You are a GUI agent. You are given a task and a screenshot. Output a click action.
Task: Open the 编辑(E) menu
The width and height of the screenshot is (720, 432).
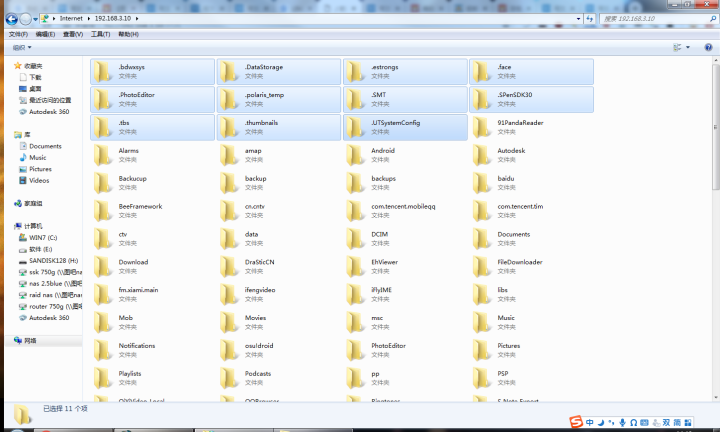point(45,34)
